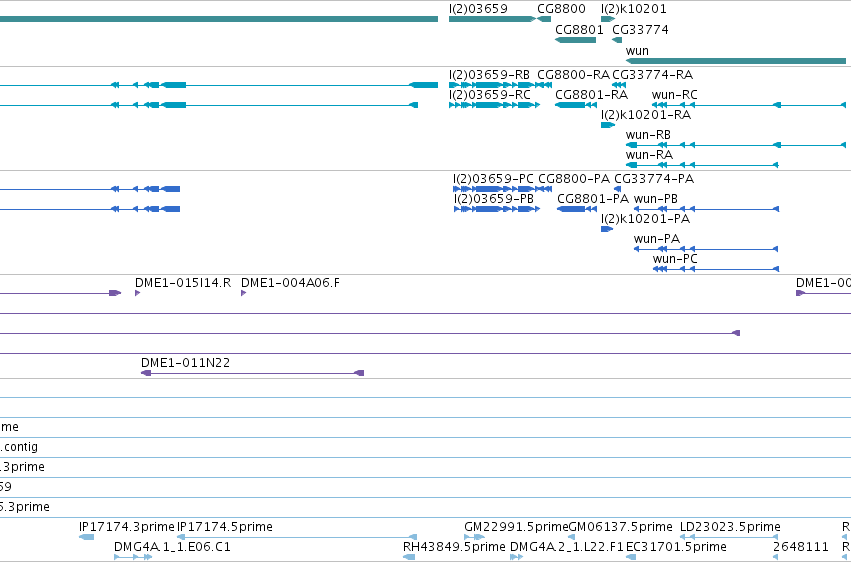The image size is (851, 562).
Task: Click the wun gene bar
Action: (735, 61)
